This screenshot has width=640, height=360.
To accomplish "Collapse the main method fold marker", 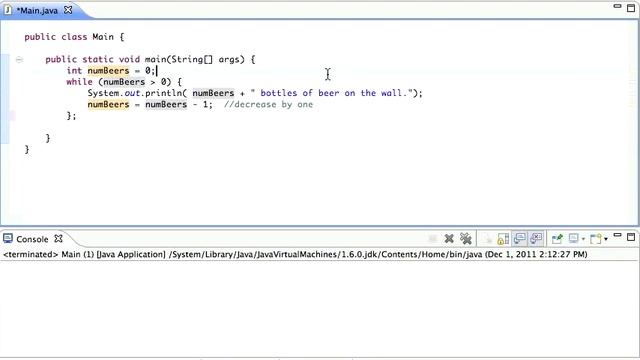I will [x=19, y=60].
